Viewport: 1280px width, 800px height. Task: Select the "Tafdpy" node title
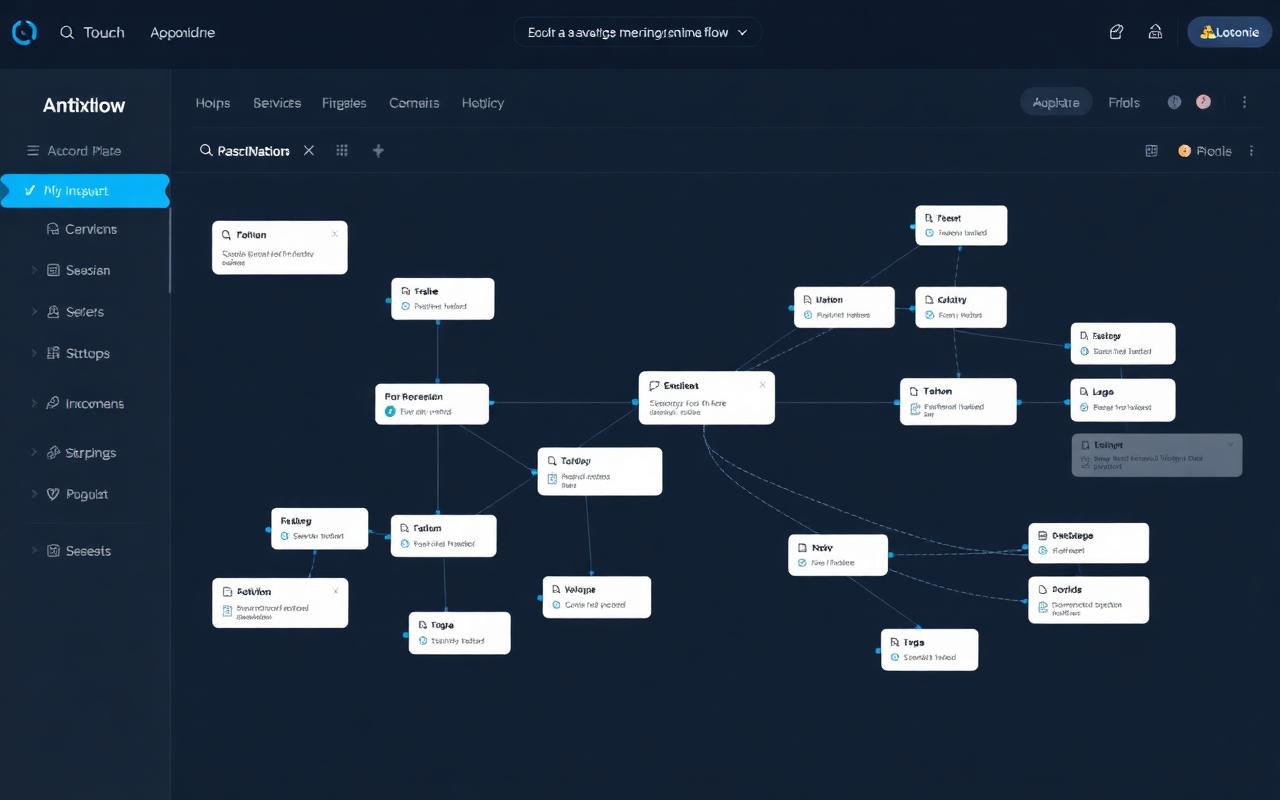coord(575,461)
